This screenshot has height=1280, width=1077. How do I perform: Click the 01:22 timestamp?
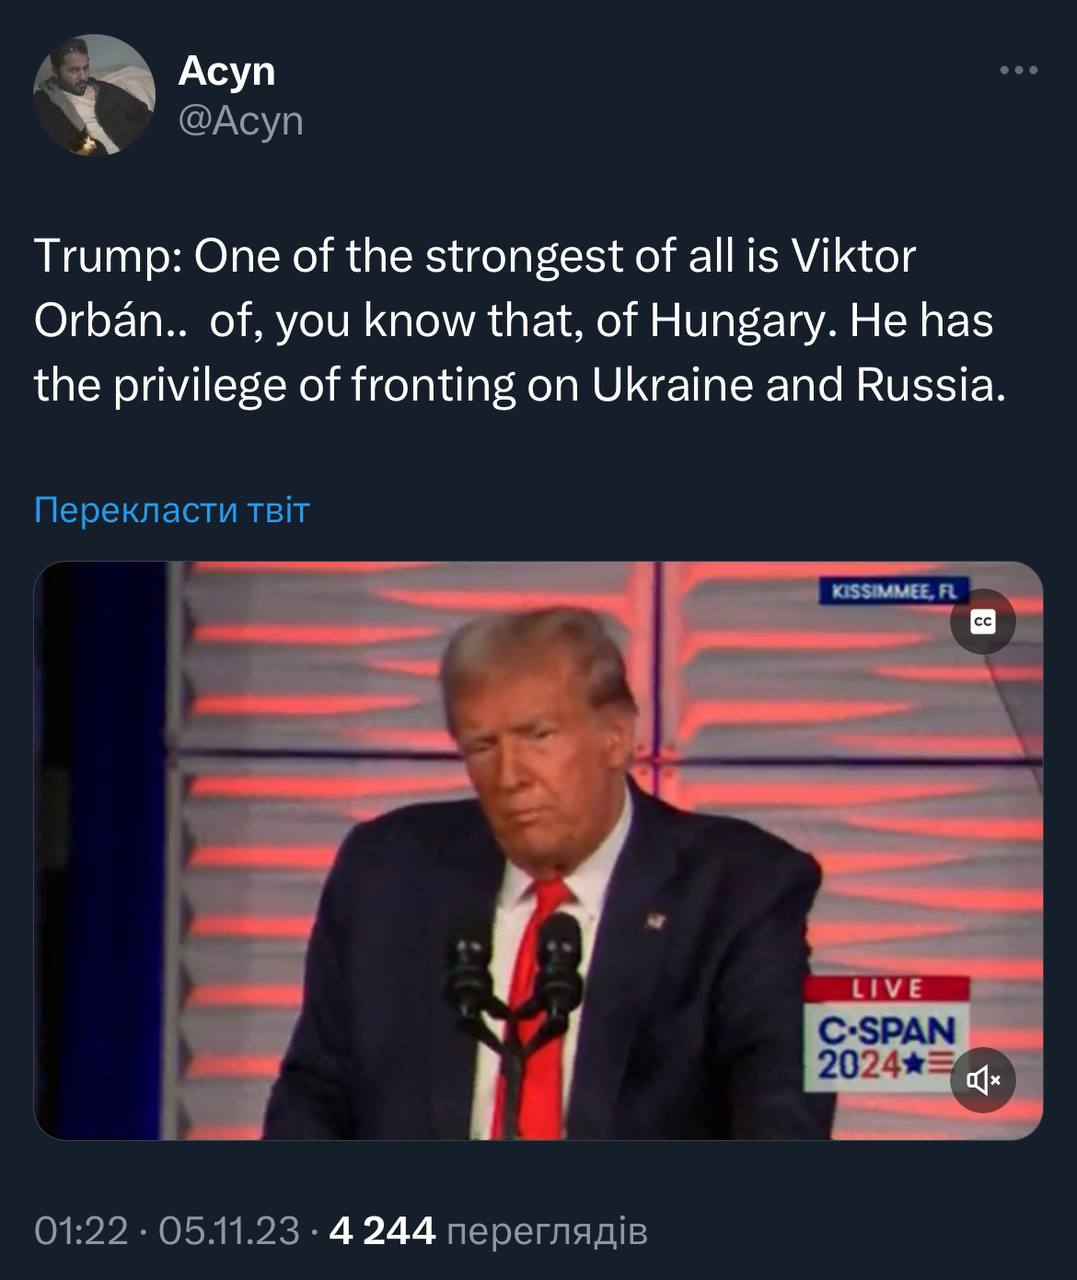pos(81,1230)
